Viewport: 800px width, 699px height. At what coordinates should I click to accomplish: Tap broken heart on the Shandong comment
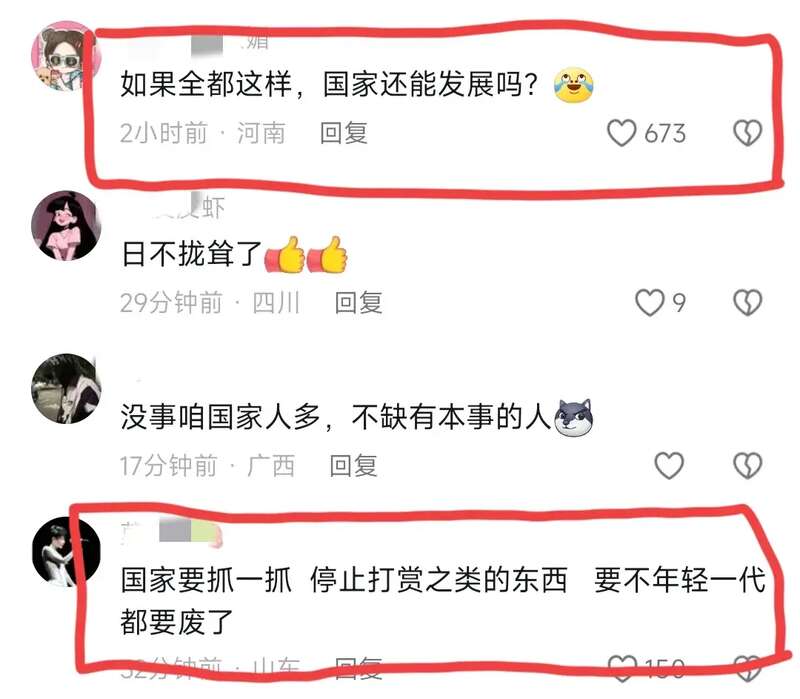point(747,668)
